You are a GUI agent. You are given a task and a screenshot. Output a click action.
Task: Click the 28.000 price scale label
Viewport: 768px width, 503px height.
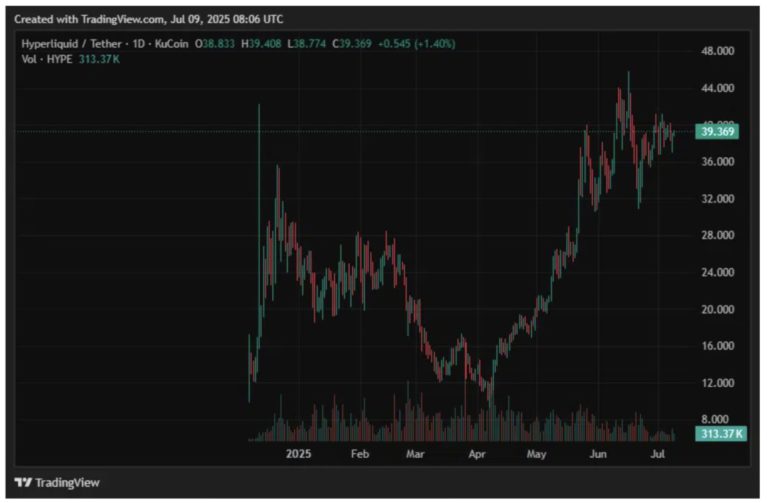[x=718, y=235]
